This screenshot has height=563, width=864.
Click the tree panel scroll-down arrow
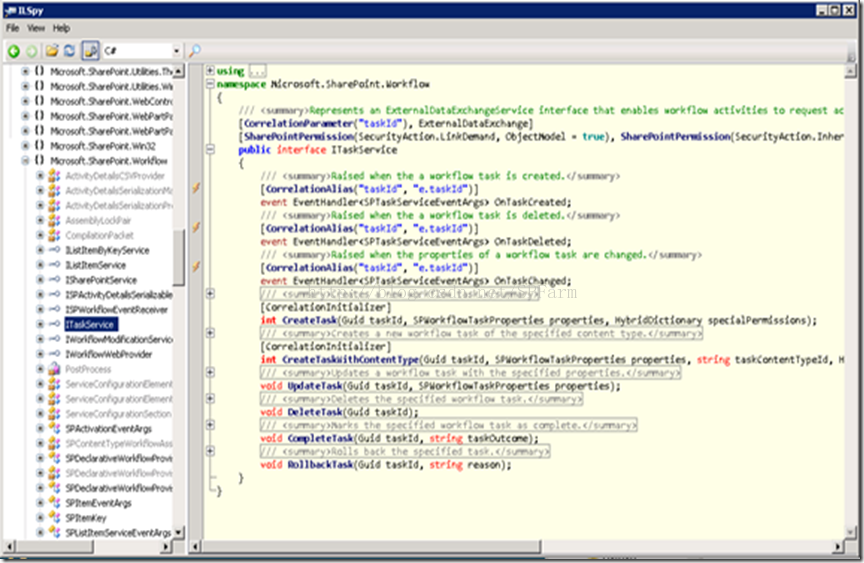pos(179,533)
